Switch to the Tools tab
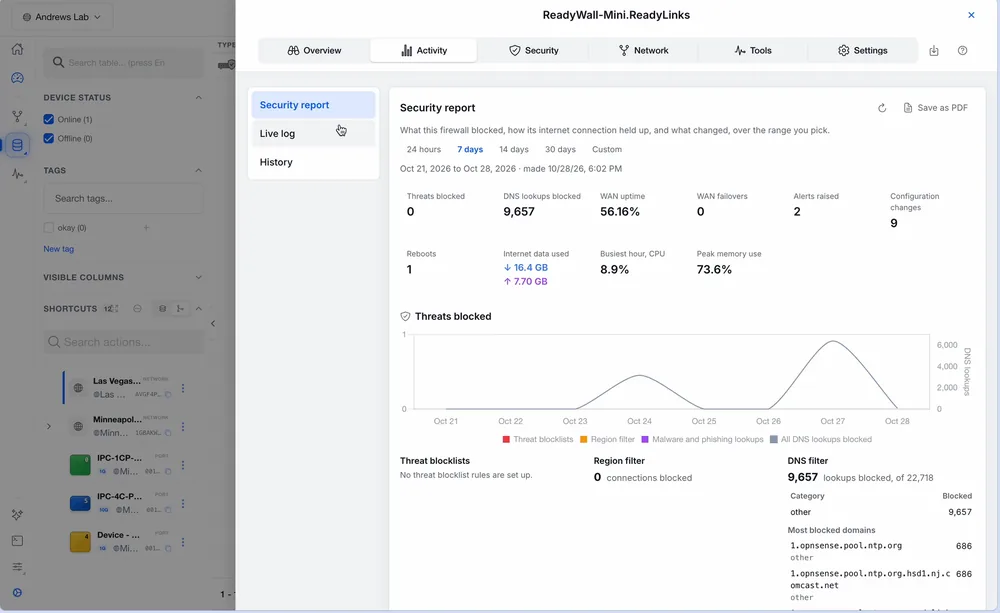Viewport: 1000px width, 613px height. click(x=753, y=50)
